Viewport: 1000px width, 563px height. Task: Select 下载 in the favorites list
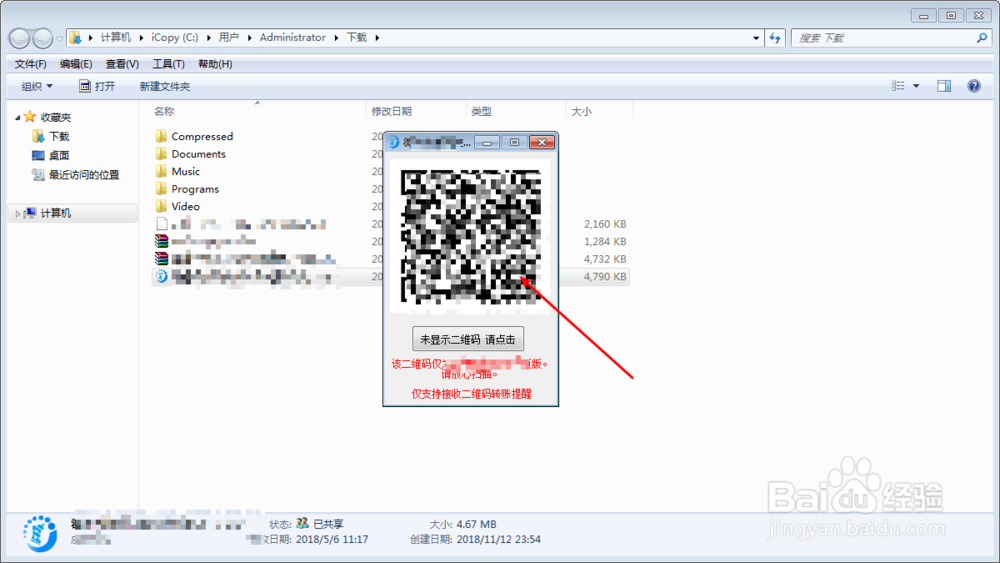tap(59, 136)
